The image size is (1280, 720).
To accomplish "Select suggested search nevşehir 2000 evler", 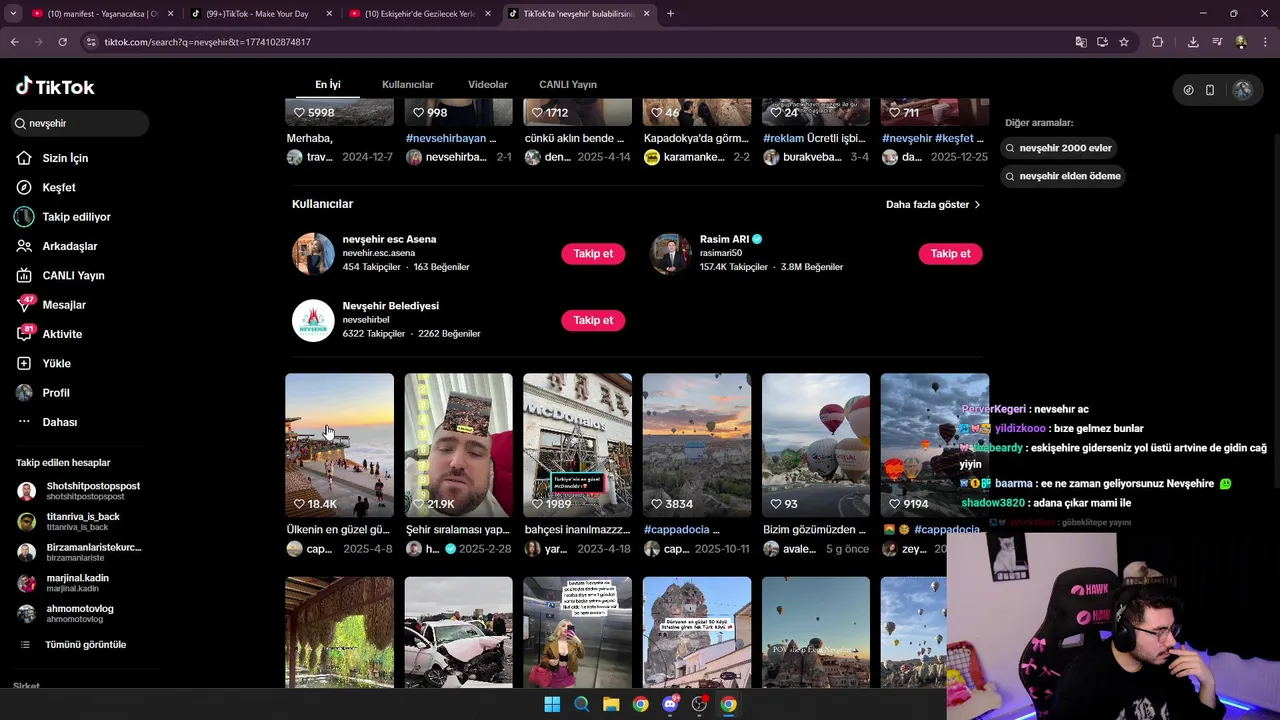I will coord(1058,148).
